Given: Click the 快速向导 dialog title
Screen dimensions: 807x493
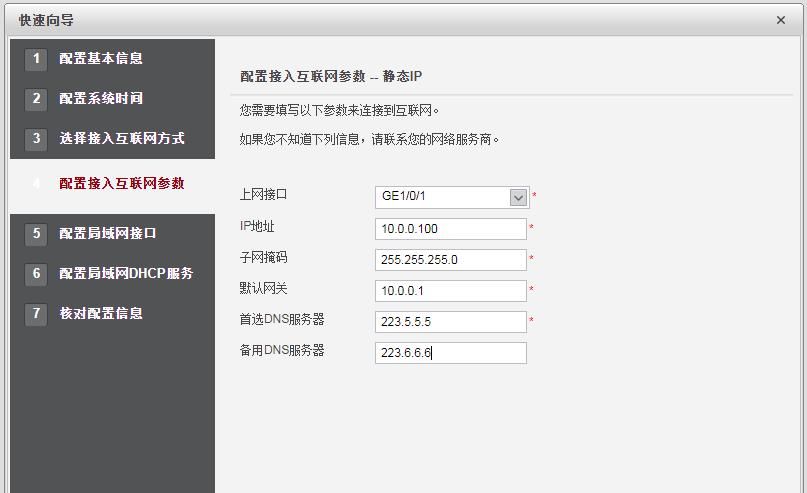Looking at the screenshot, I should click(x=46, y=20).
